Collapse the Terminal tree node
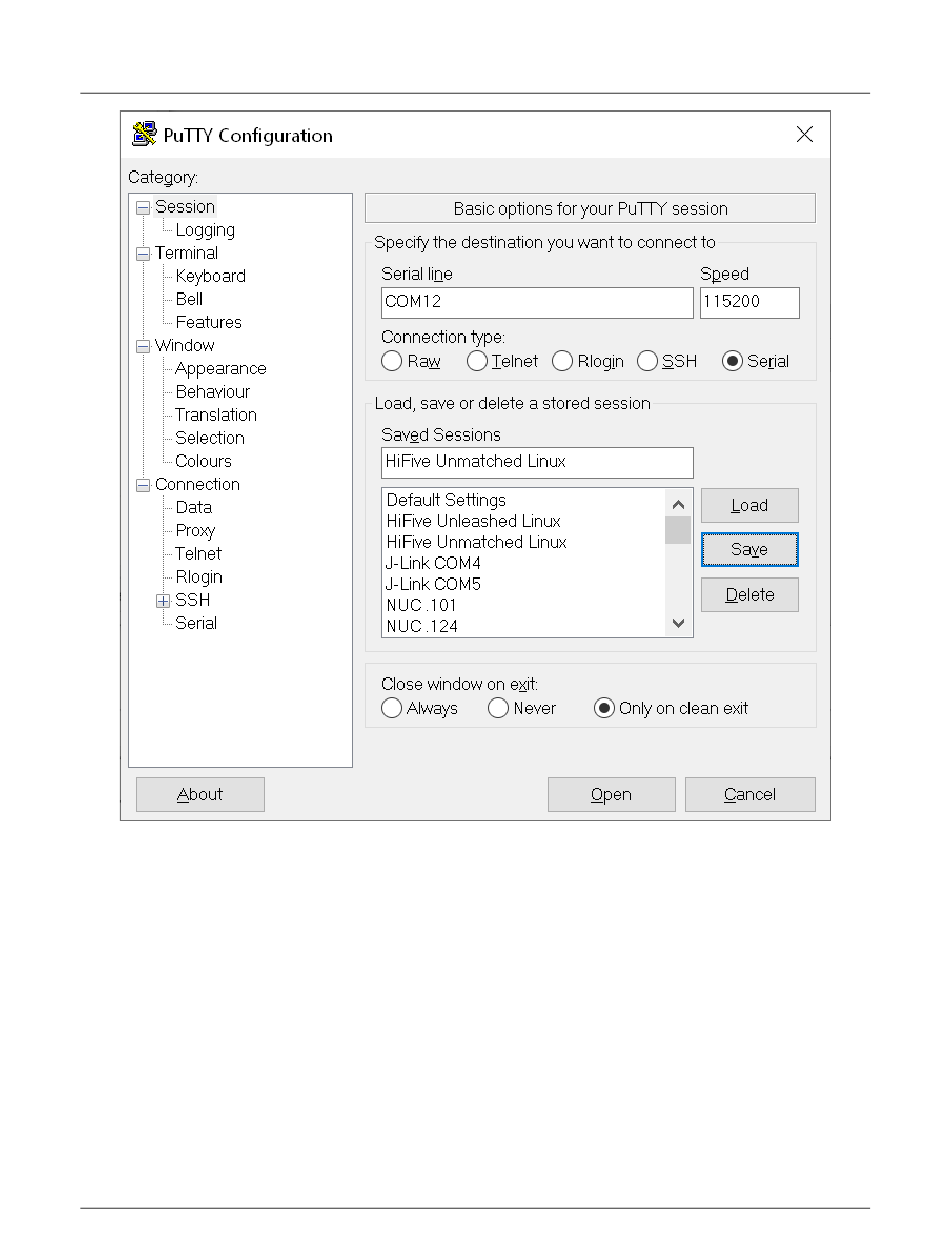950x1254 pixels. pyautogui.click(x=143, y=254)
